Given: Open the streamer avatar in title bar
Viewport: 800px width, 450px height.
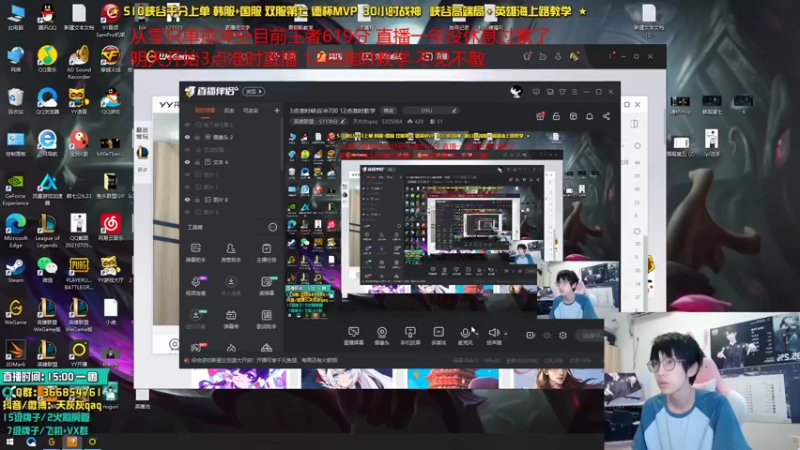Looking at the screenshot, I should (x=516, y=92).
